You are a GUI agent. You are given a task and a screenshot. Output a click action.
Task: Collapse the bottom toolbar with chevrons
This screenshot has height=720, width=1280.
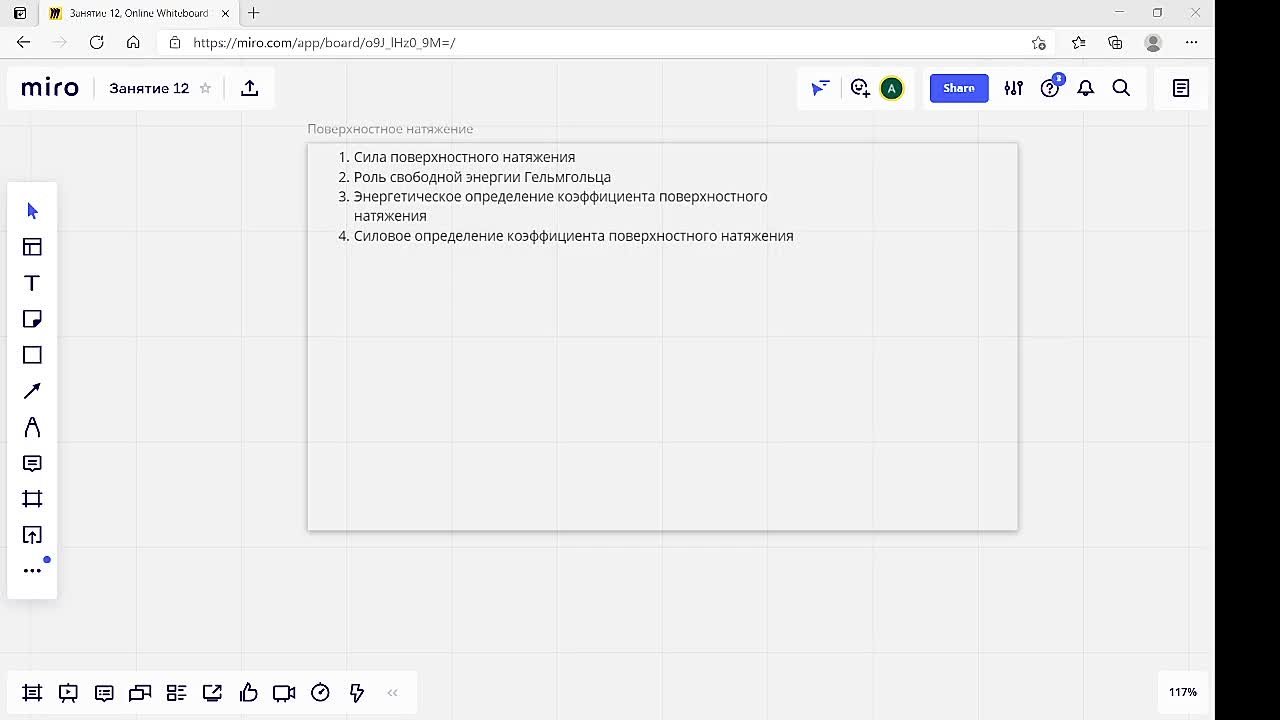click(x=392, y=692)
